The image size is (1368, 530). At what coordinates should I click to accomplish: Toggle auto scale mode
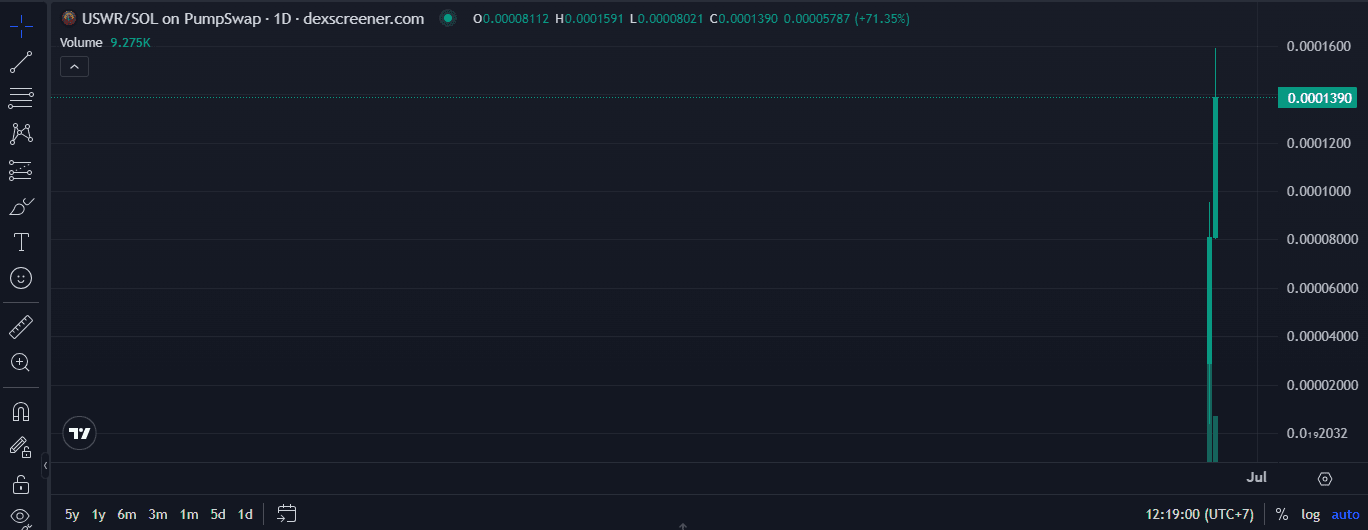[1343, 514]
